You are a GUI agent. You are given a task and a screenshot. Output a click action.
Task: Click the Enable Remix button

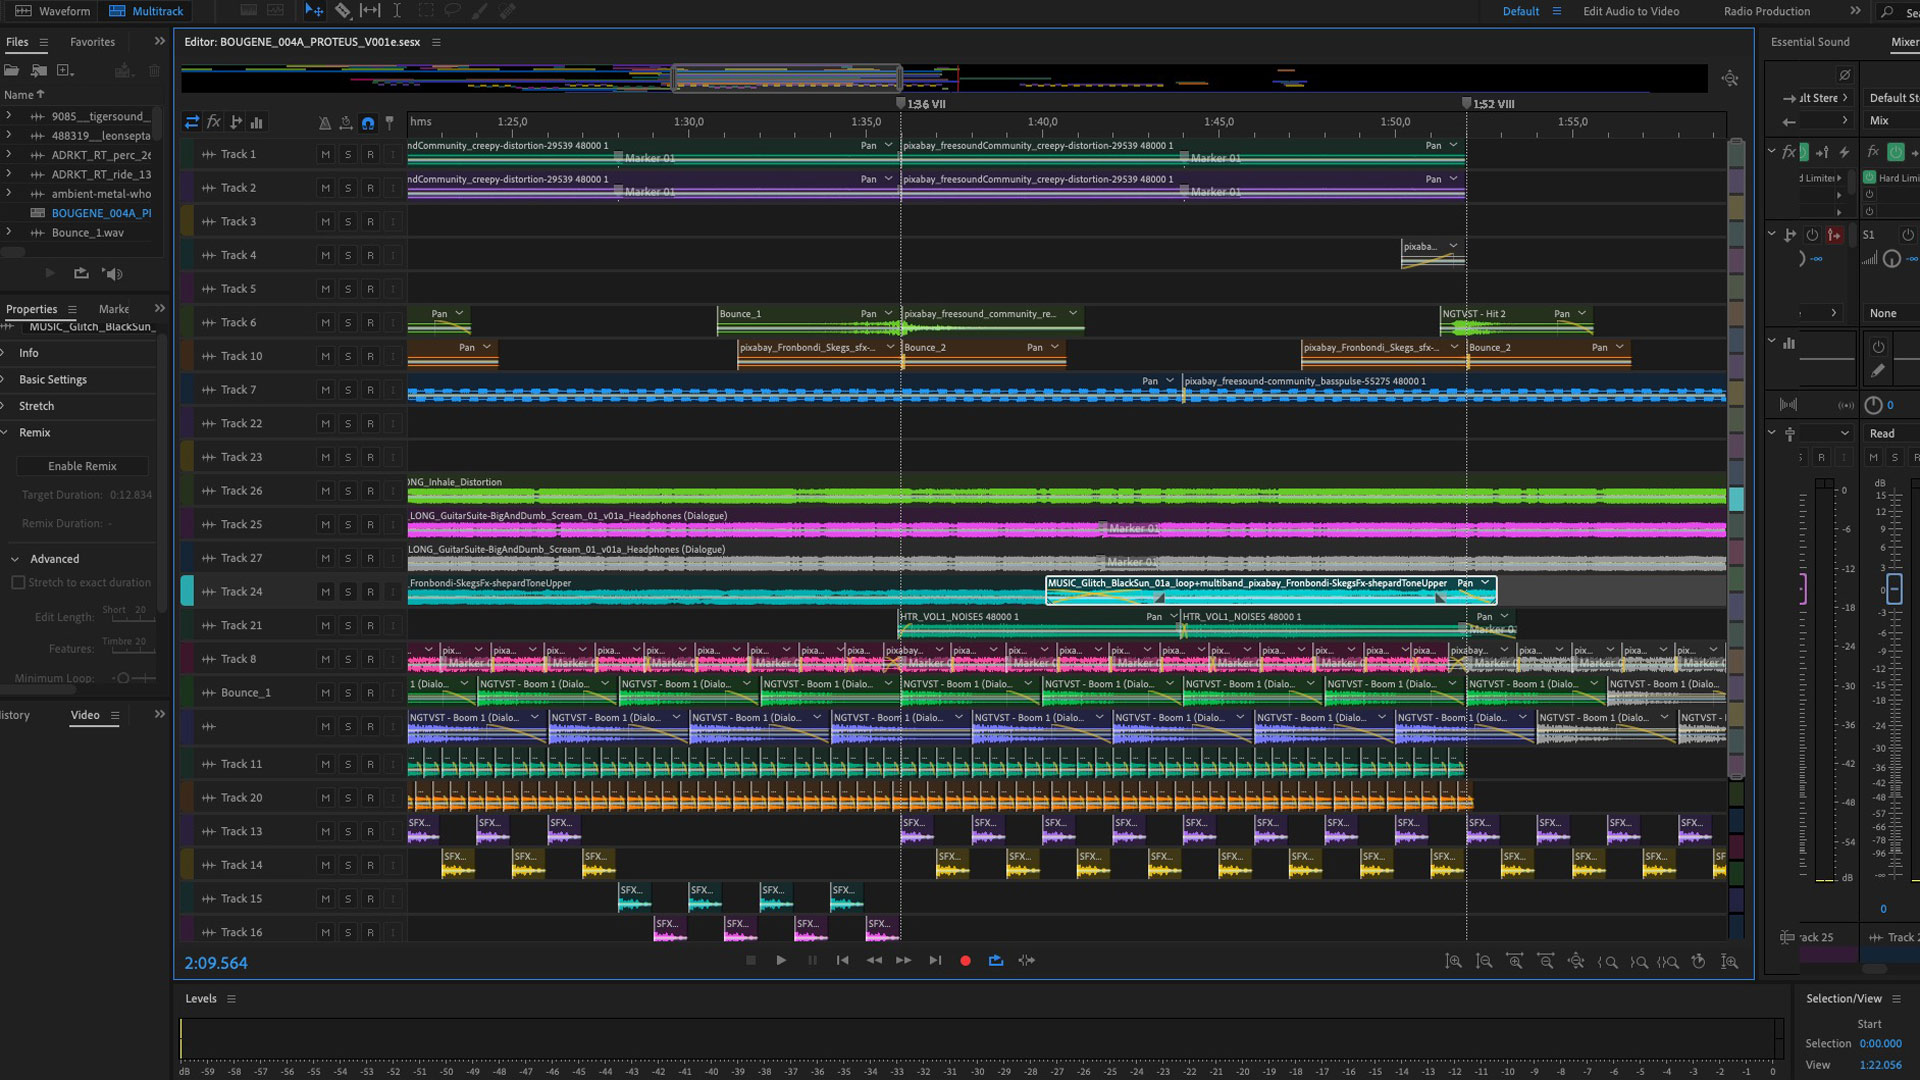pos(82,466)
